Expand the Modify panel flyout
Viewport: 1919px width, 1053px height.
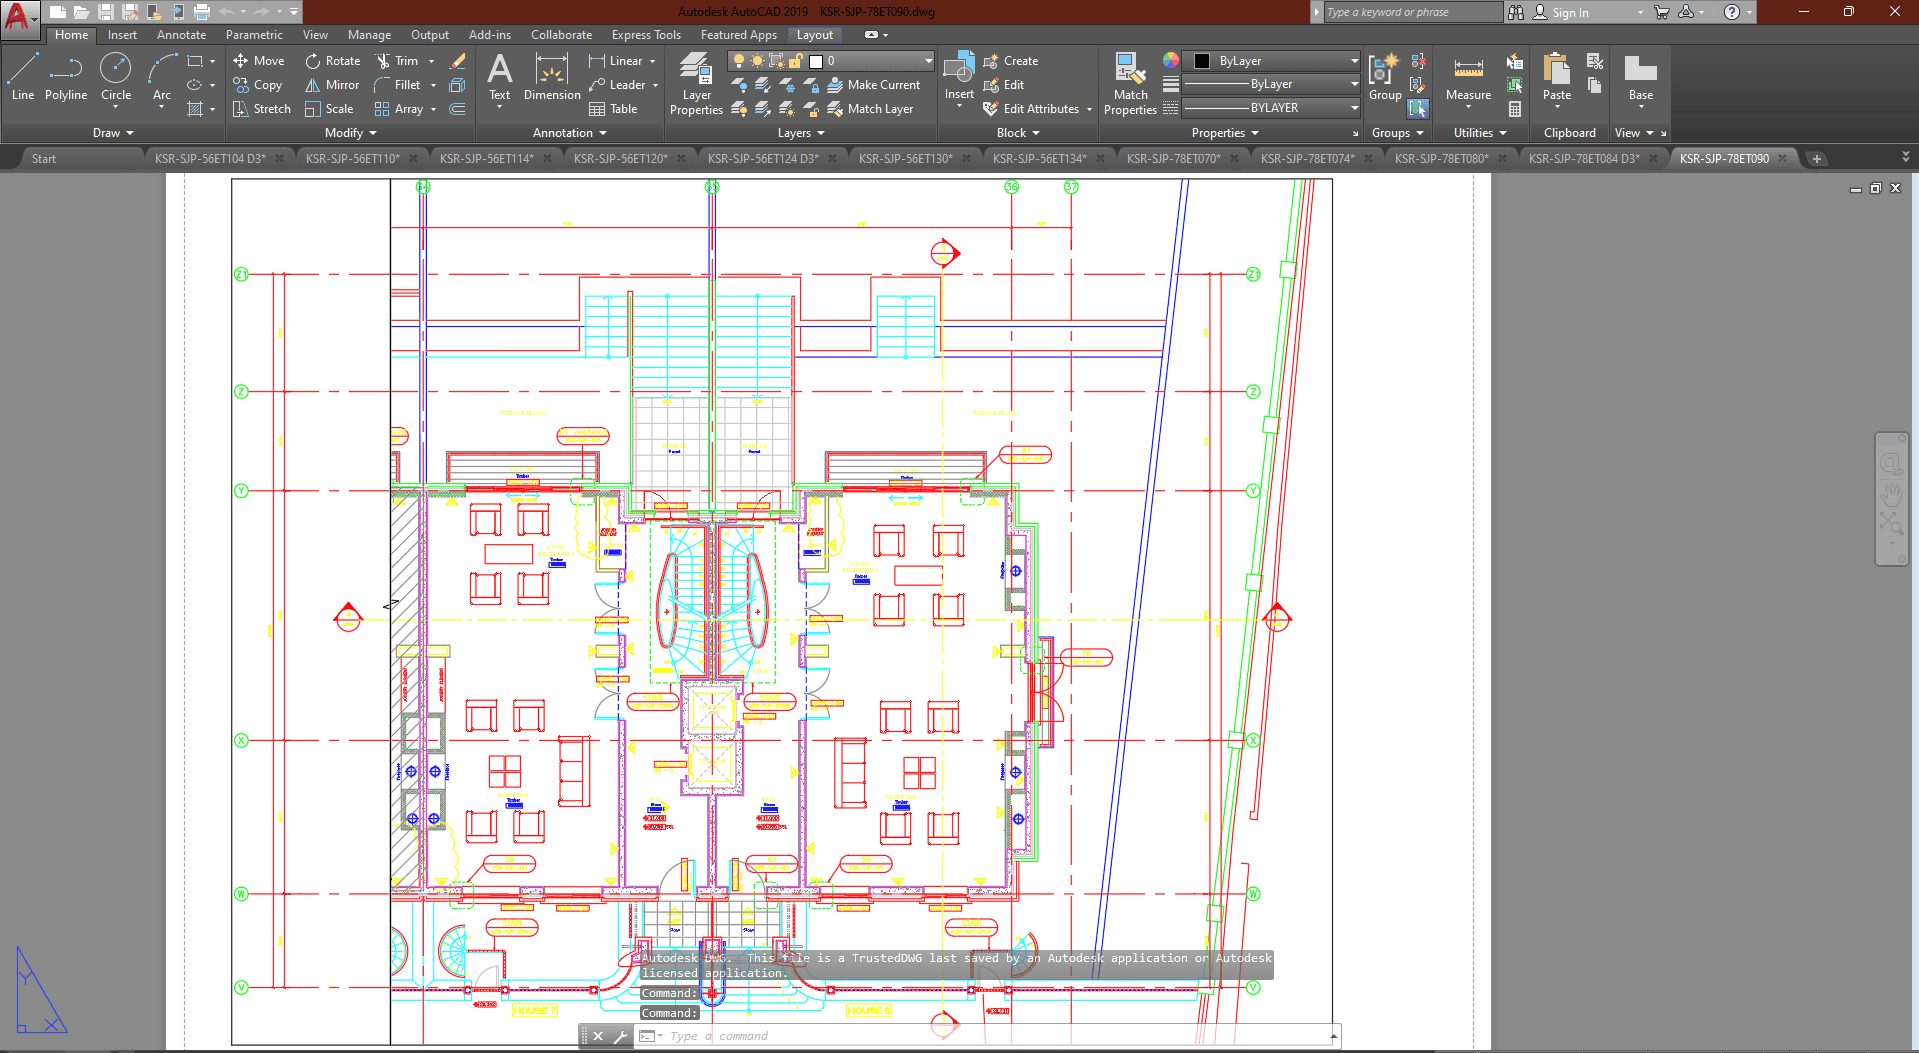pos(351,133)
